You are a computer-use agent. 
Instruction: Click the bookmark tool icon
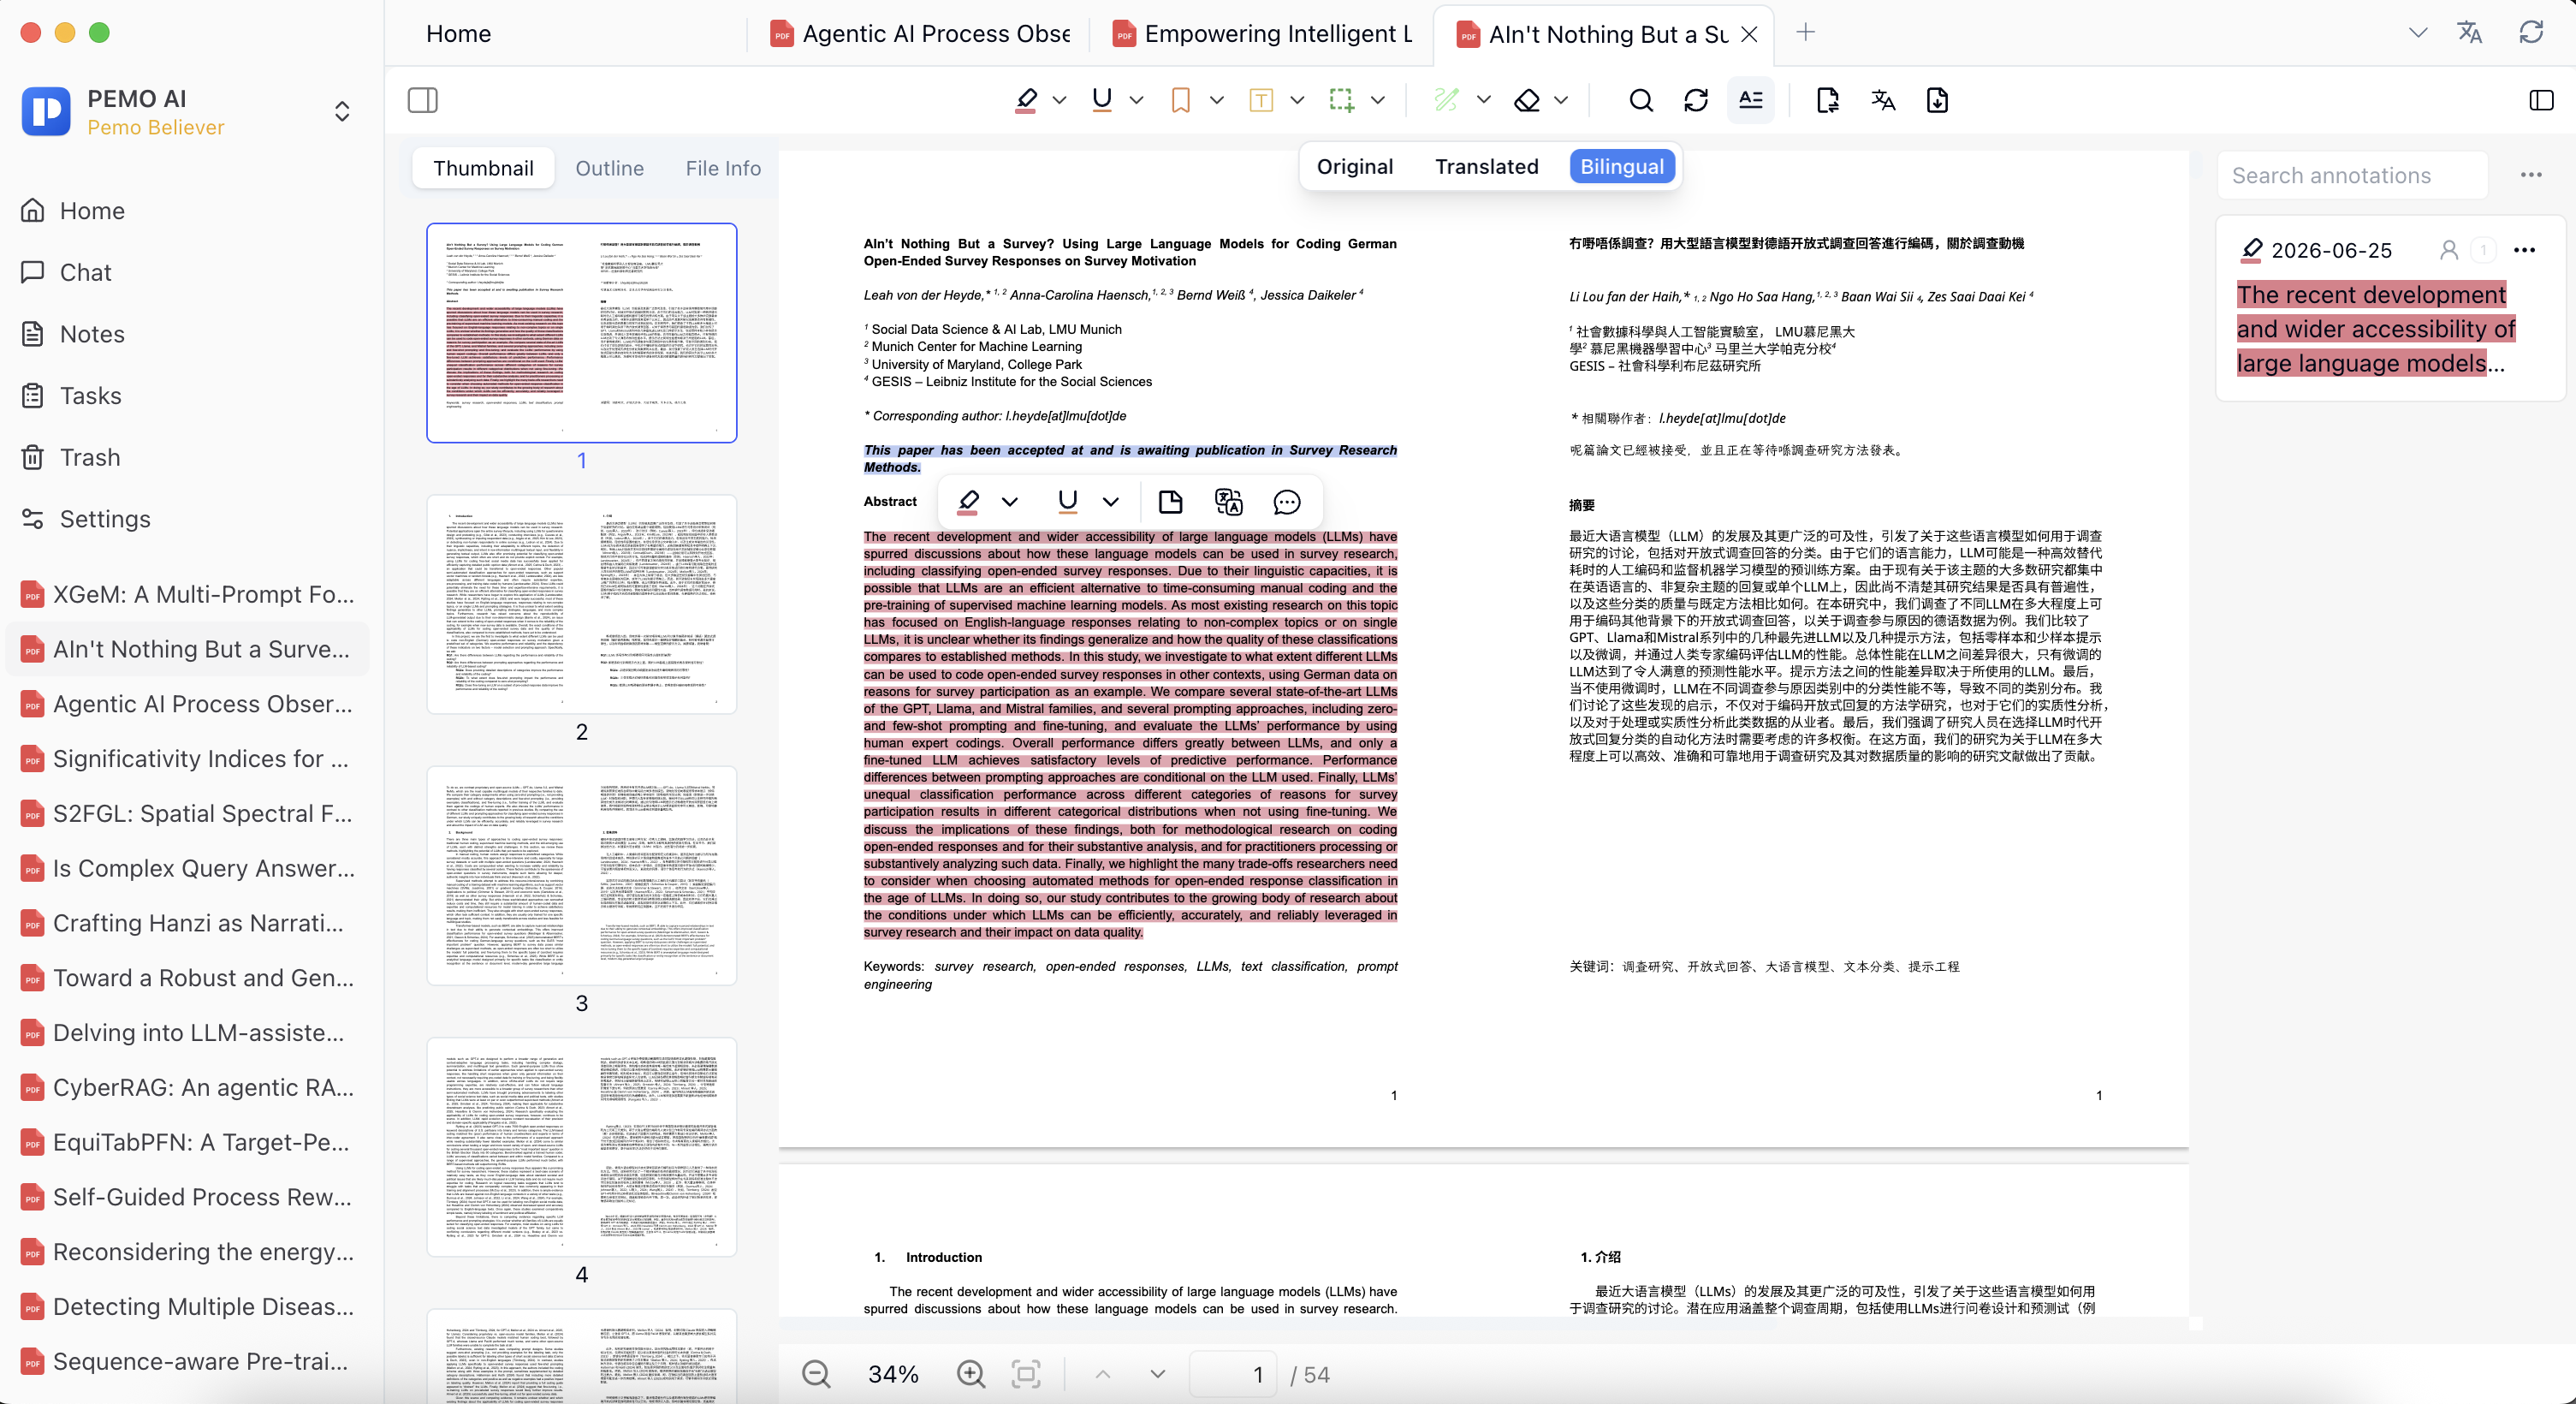[1180, 100]
